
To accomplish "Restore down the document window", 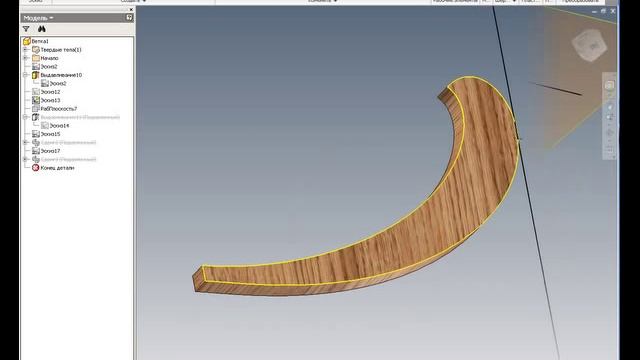I will (x=603, y=11).
